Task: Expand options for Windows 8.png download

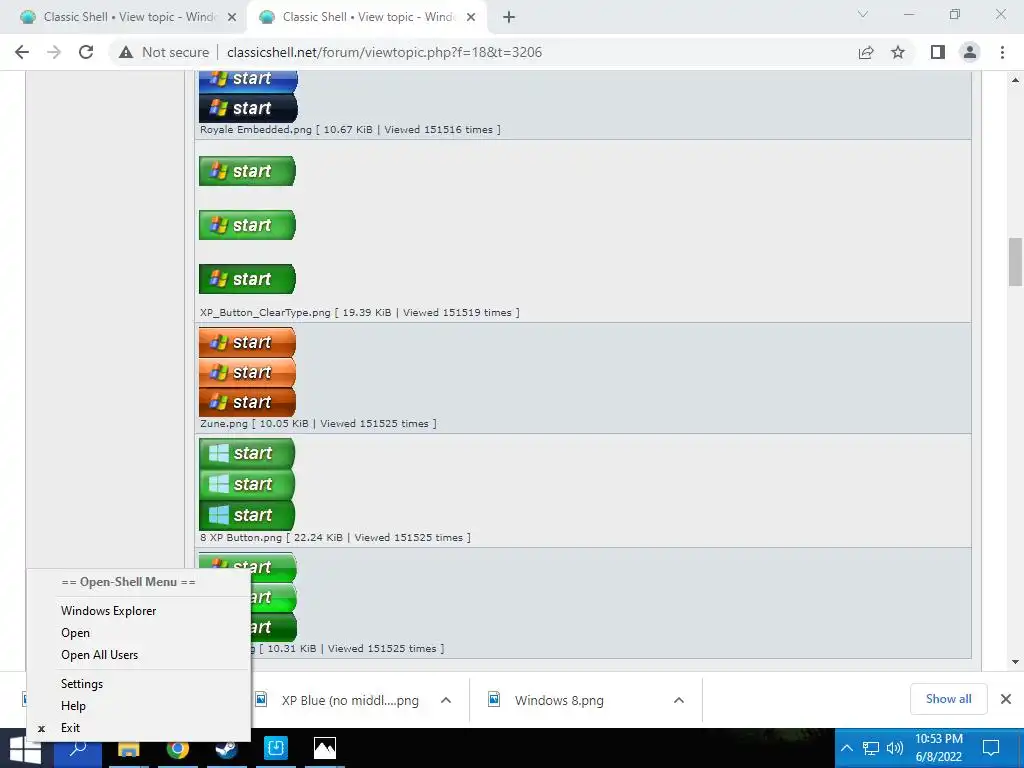Action: (x=679, y=700)
